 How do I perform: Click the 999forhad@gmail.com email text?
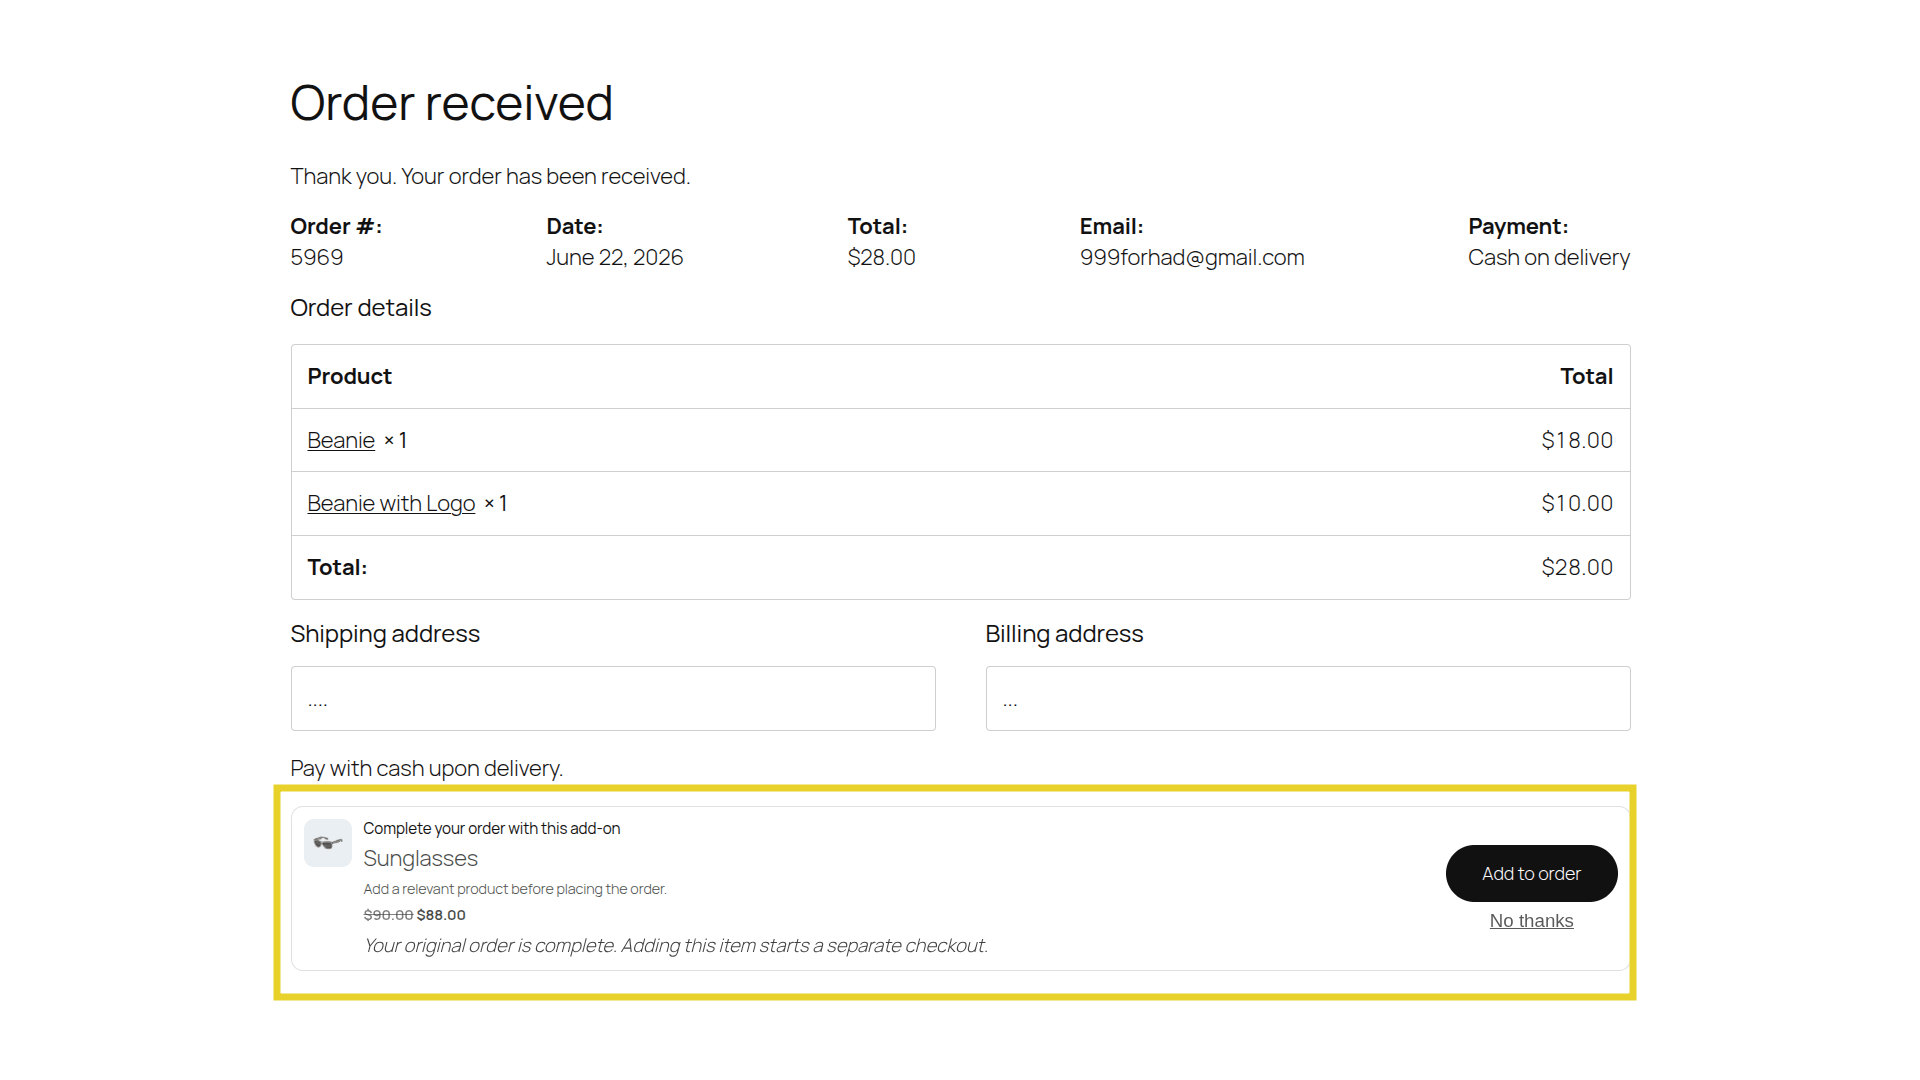(x=1192, y=258)
